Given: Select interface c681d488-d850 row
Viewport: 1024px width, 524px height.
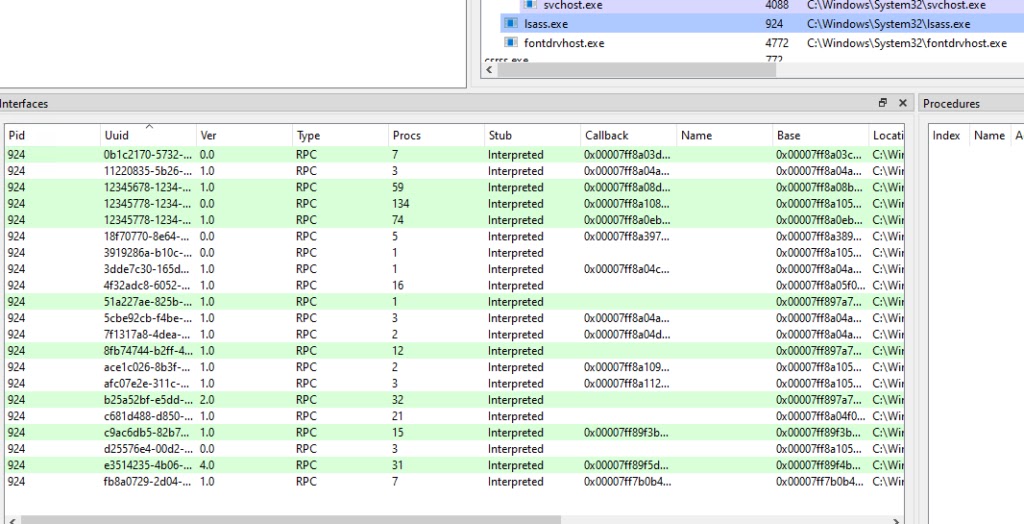Looking at the screenshot, I should [455, 416].
